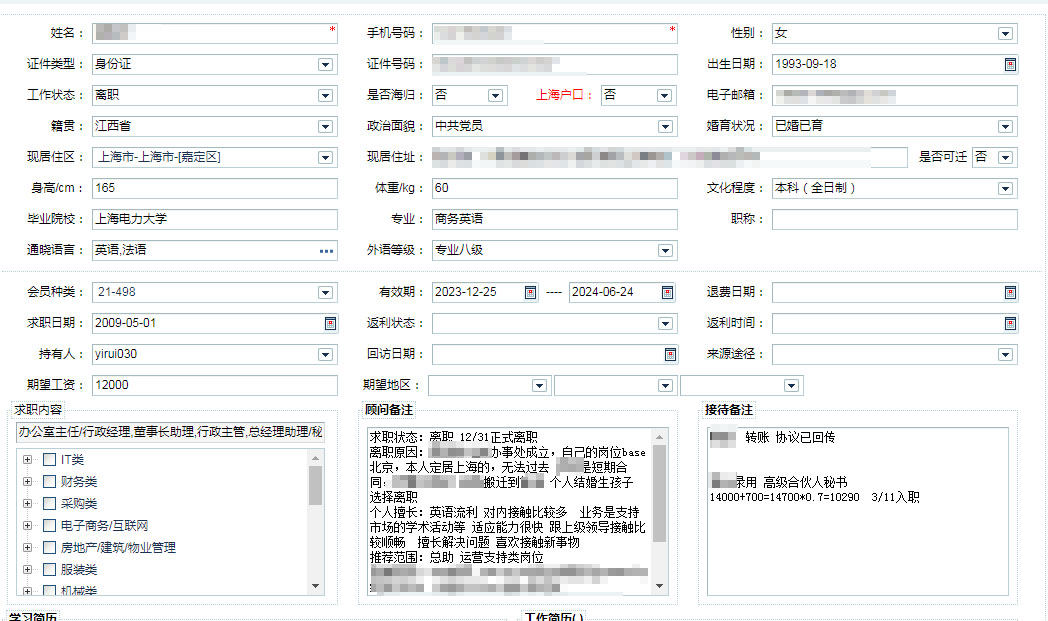This screenshot has width=1048, height=621.
Task: Open the 会员种类 dropdown
Action: [325, 293]
